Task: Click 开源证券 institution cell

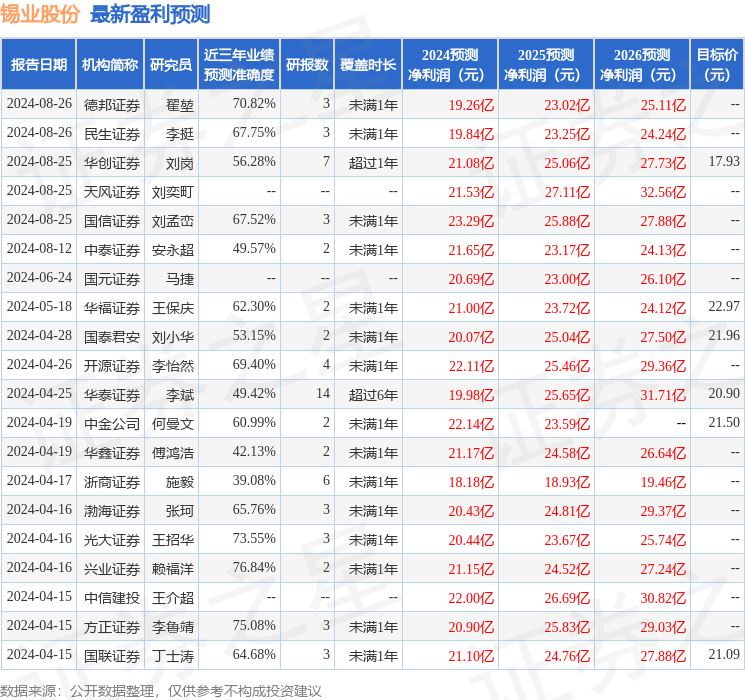Action: [x=112, y=365]
